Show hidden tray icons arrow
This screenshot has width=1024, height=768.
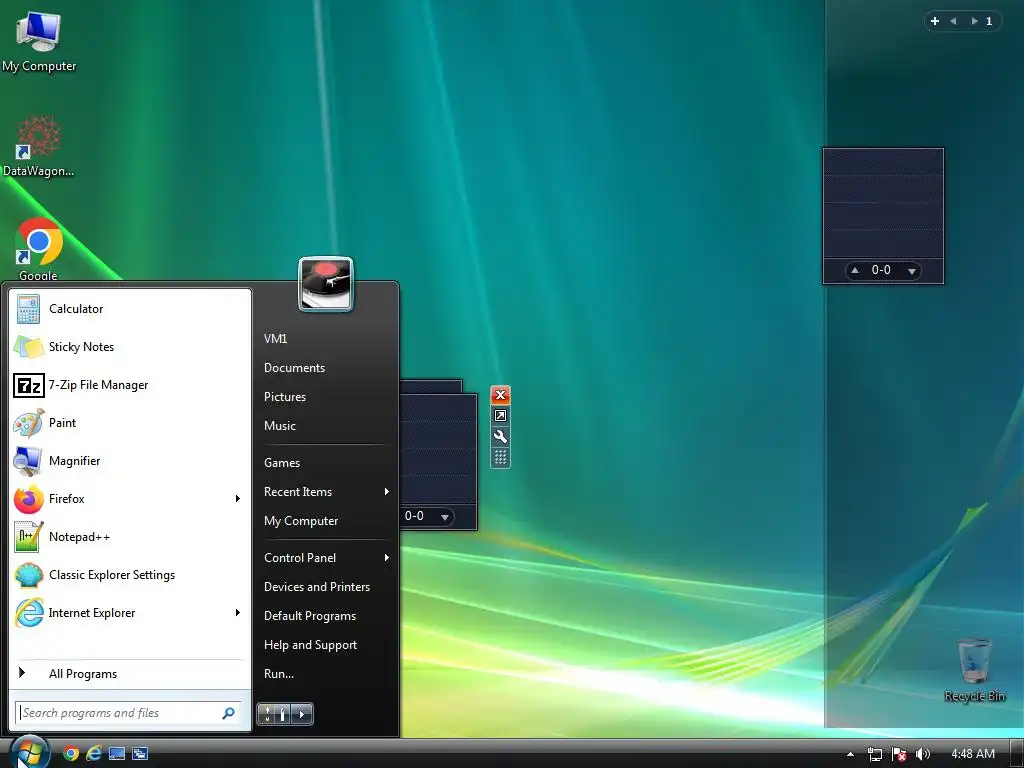[850, 754]
